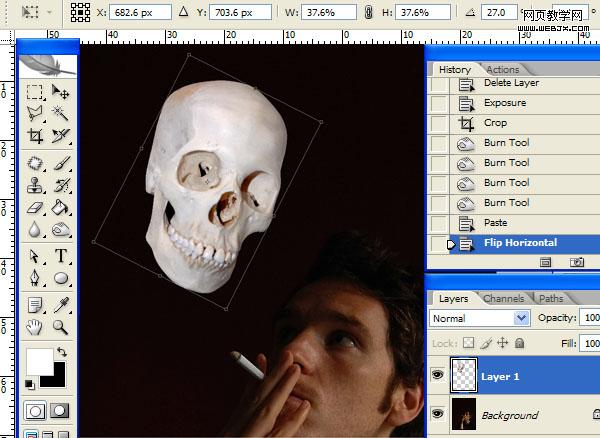
Task: Toggle lock all padlock icon
Action: tap(519, 343)
